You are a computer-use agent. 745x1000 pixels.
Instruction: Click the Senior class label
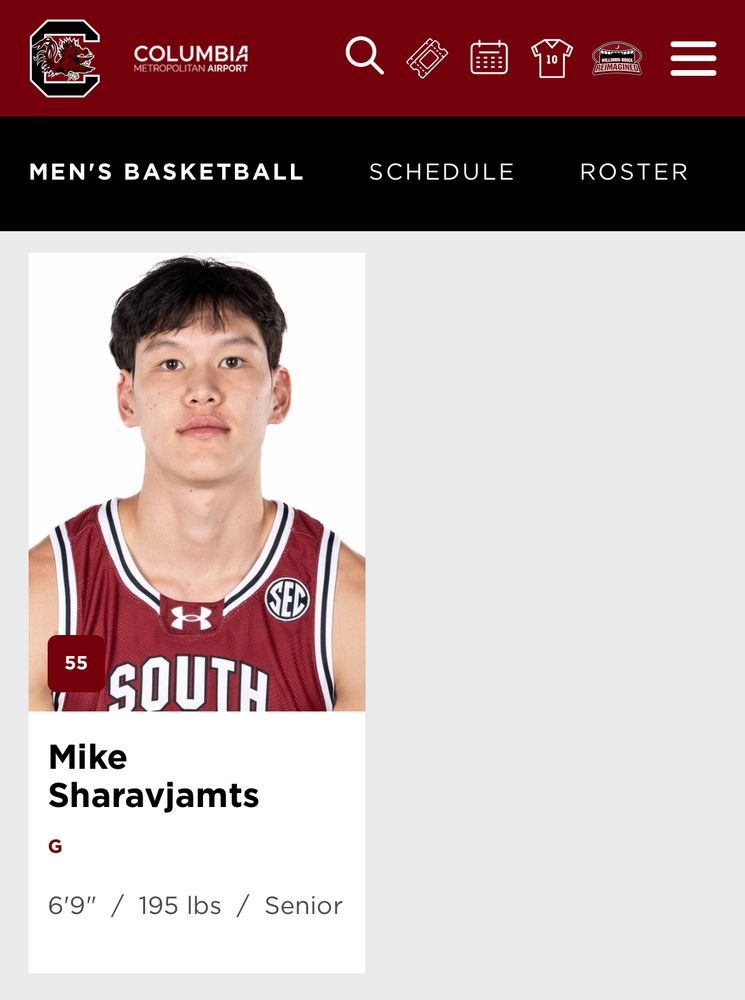click(x=304, y=906)
